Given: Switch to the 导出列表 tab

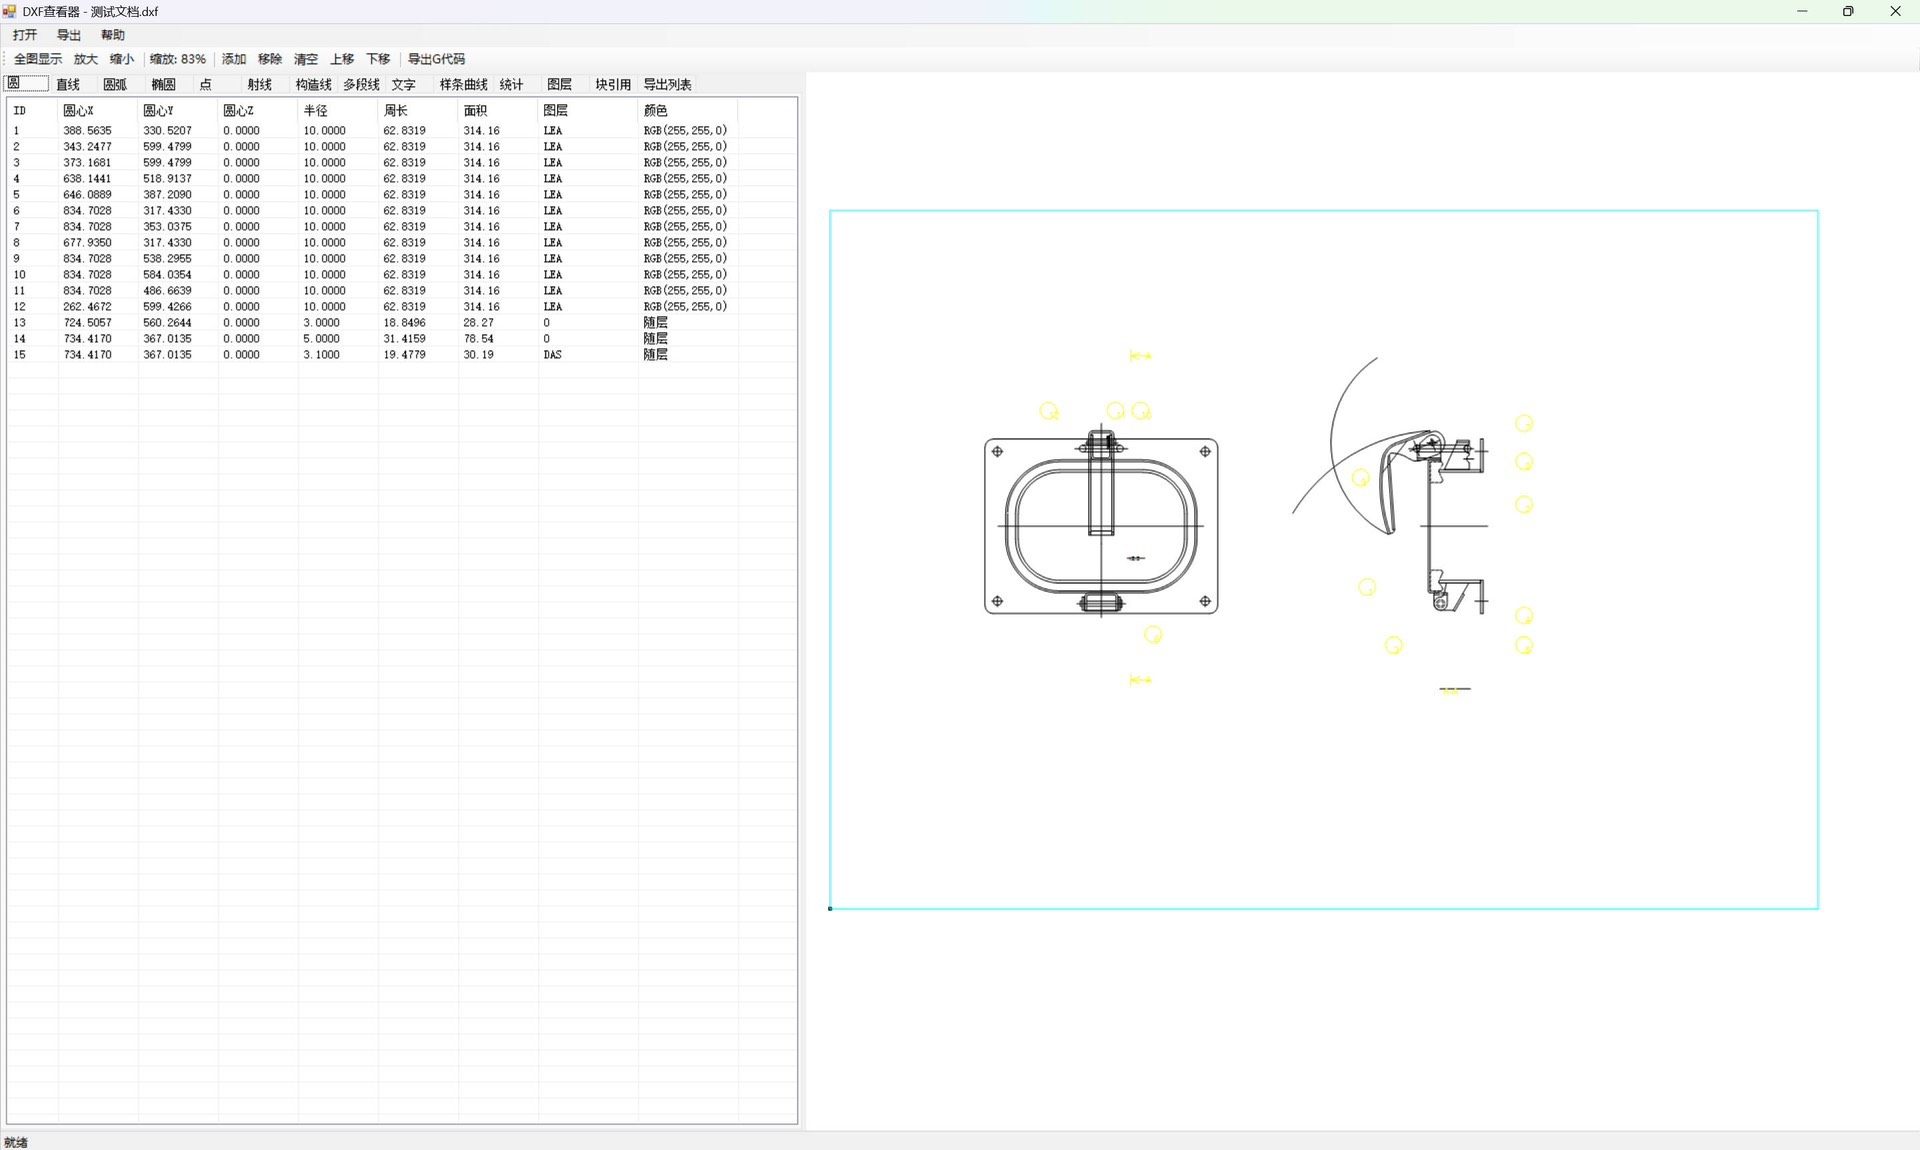Looking at the screenshot, I should point(667,85).
